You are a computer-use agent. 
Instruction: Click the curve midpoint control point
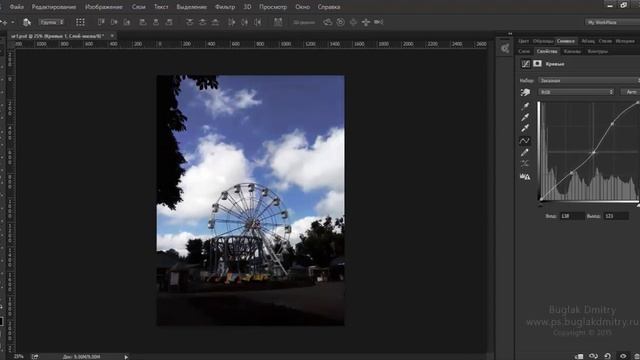click(594, 153)
